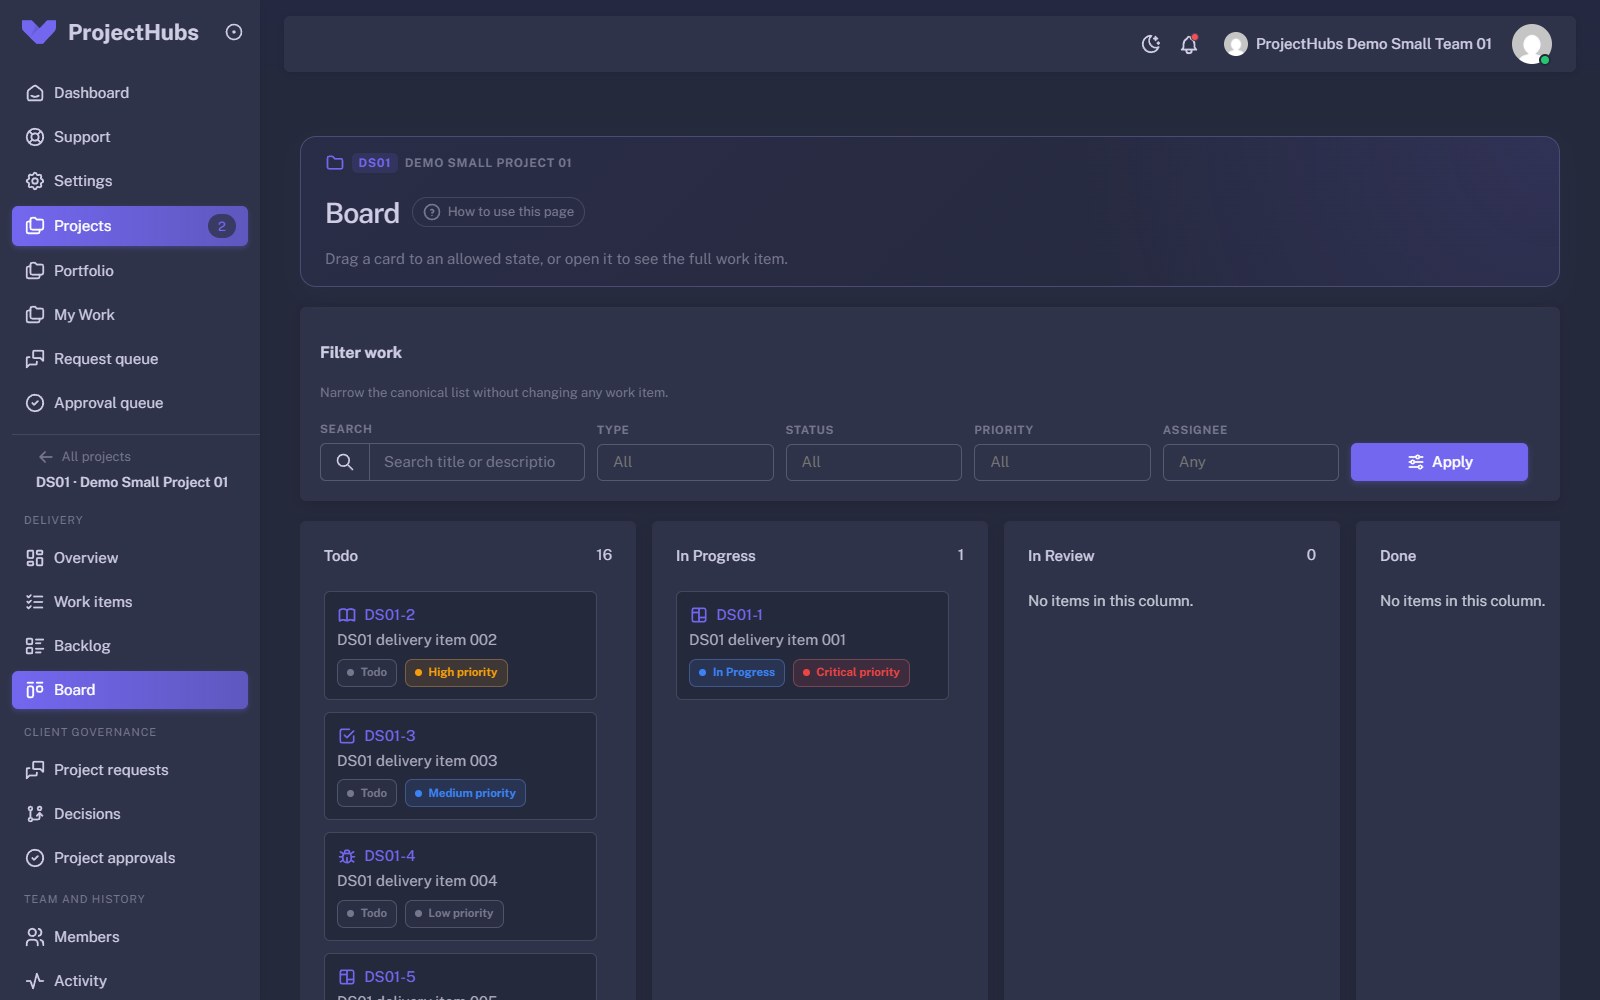
Task: Click the DS01-3 task checkbox icon
Action: point(347,736)
